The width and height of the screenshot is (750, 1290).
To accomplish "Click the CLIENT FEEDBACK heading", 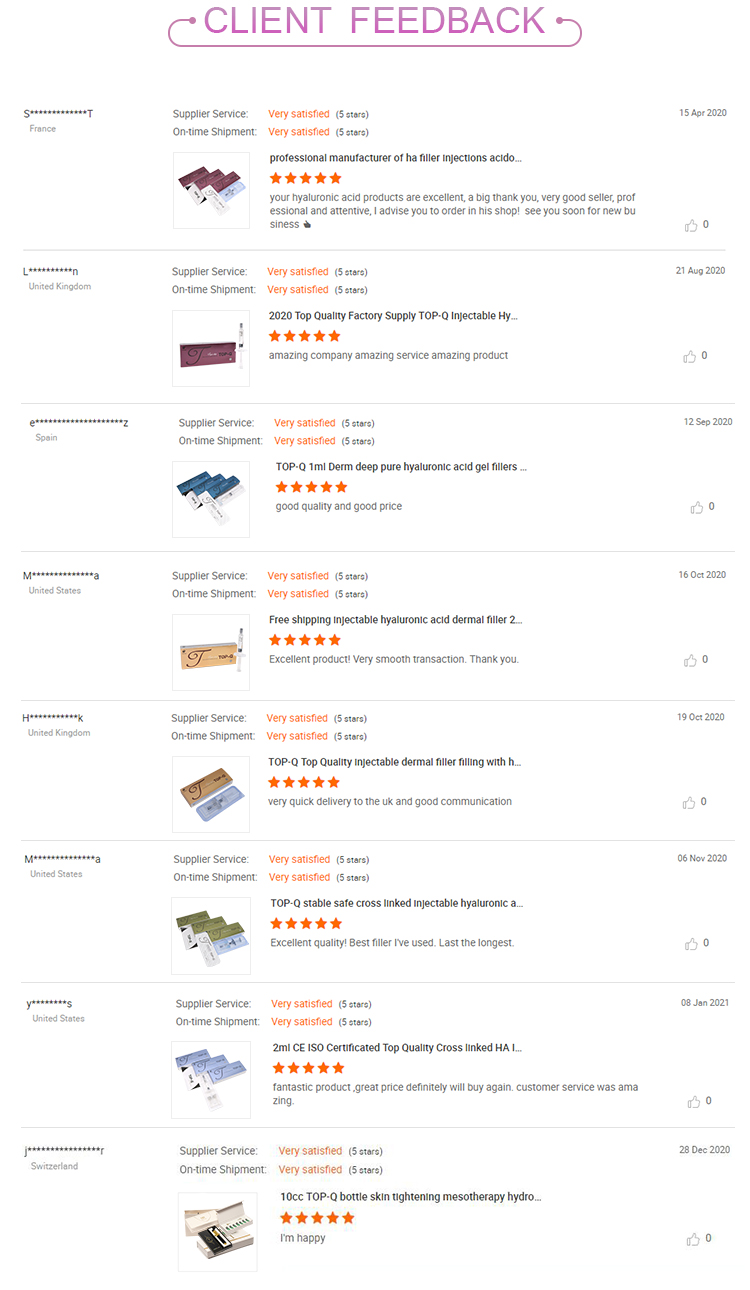I will 375,22.
